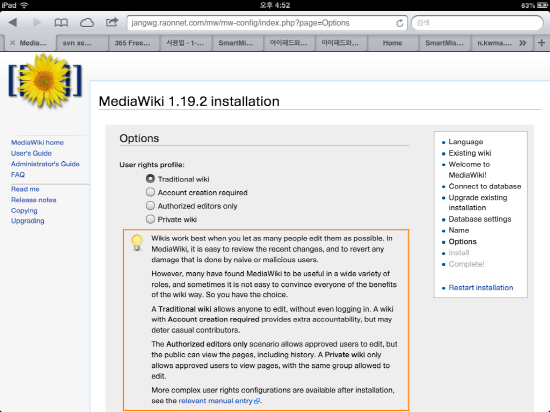The width and height of the screenshot is (550, 412).
Task: Tap the 검색 search field
Action: (477, 23)
